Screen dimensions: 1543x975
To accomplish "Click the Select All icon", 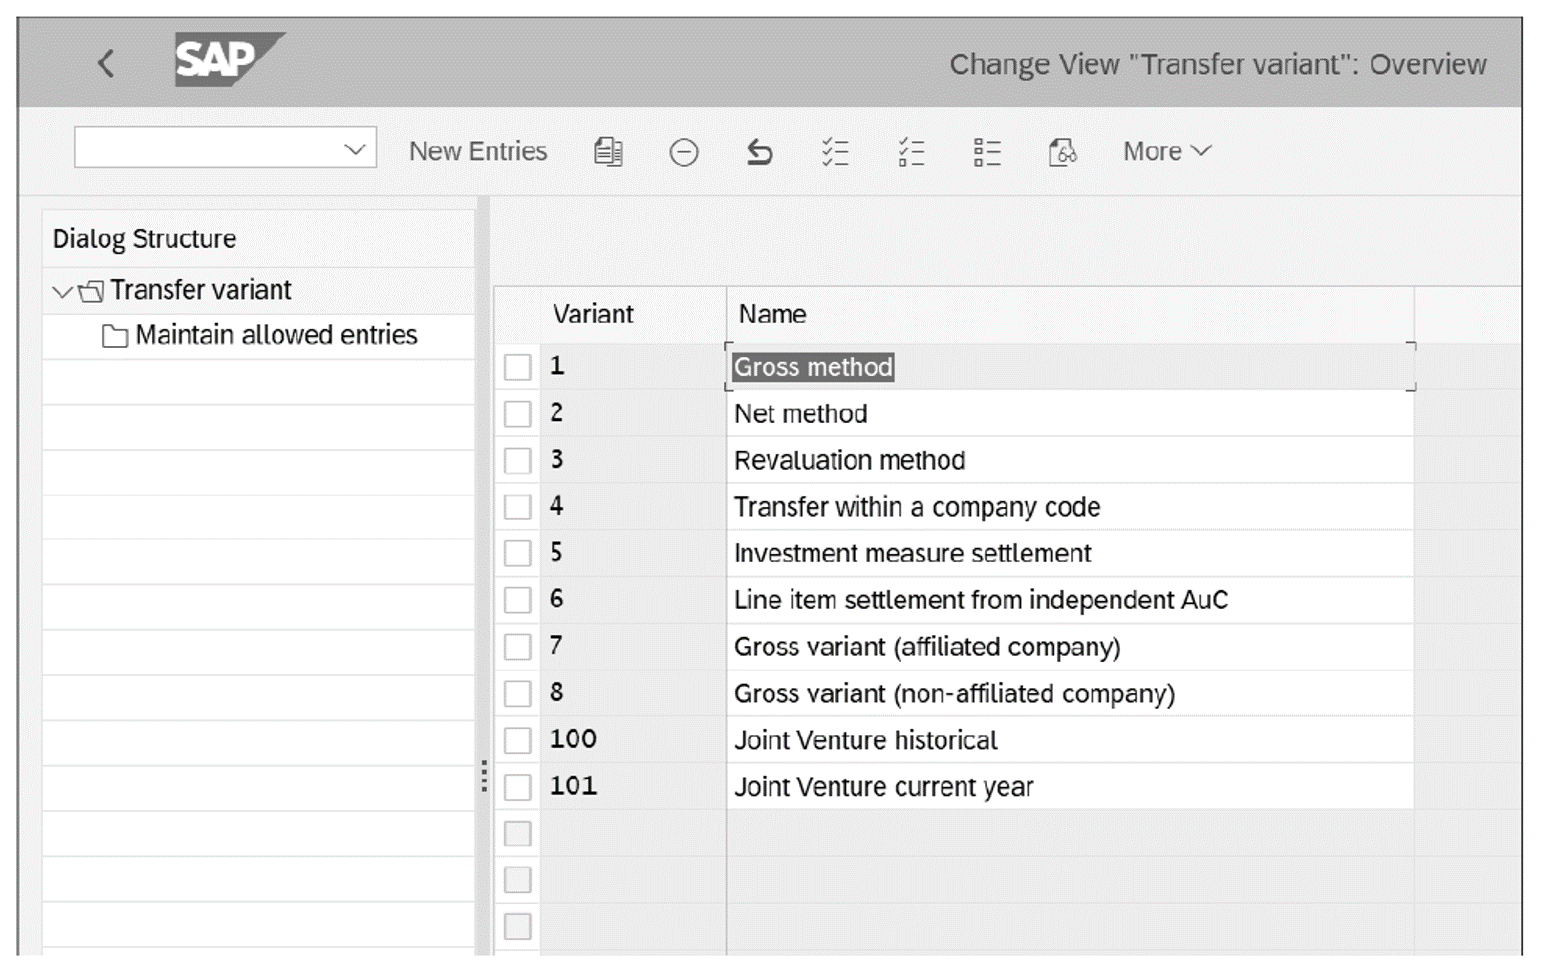I will pos(836,151).
